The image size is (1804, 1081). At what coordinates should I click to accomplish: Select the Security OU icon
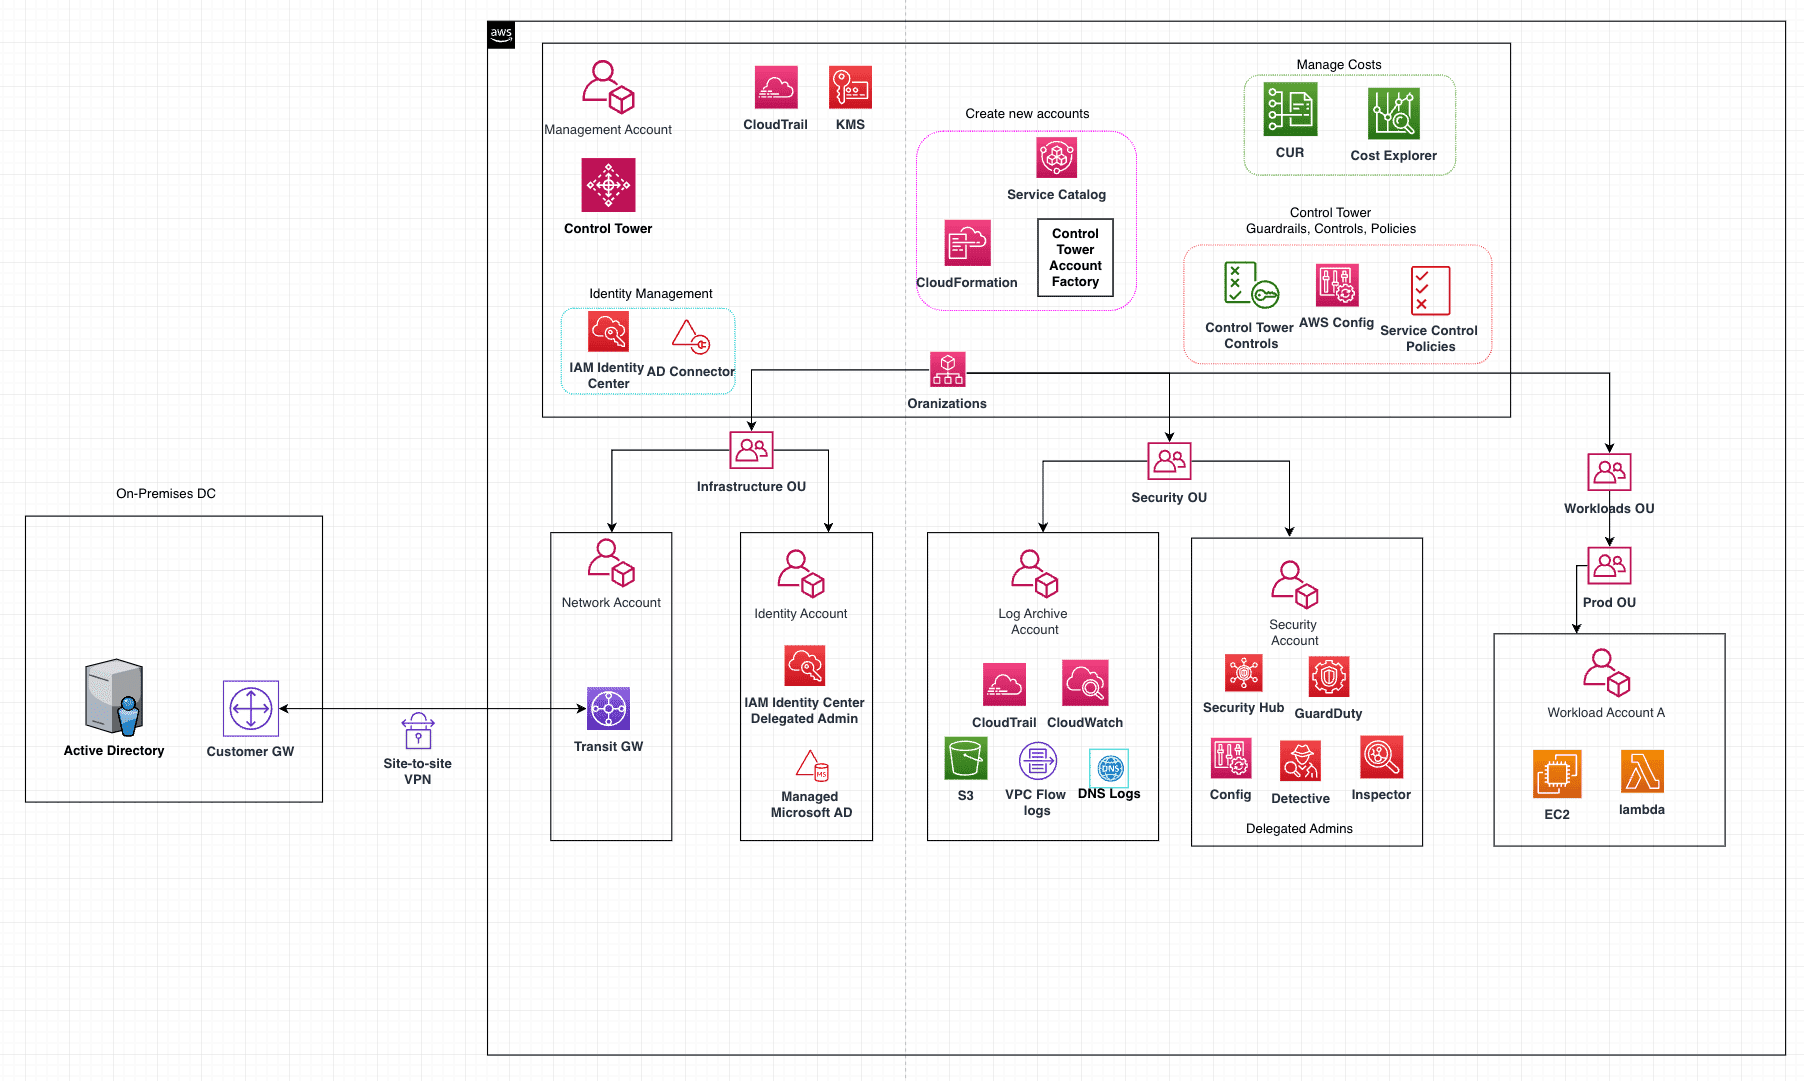click(x=1169, y=461)
